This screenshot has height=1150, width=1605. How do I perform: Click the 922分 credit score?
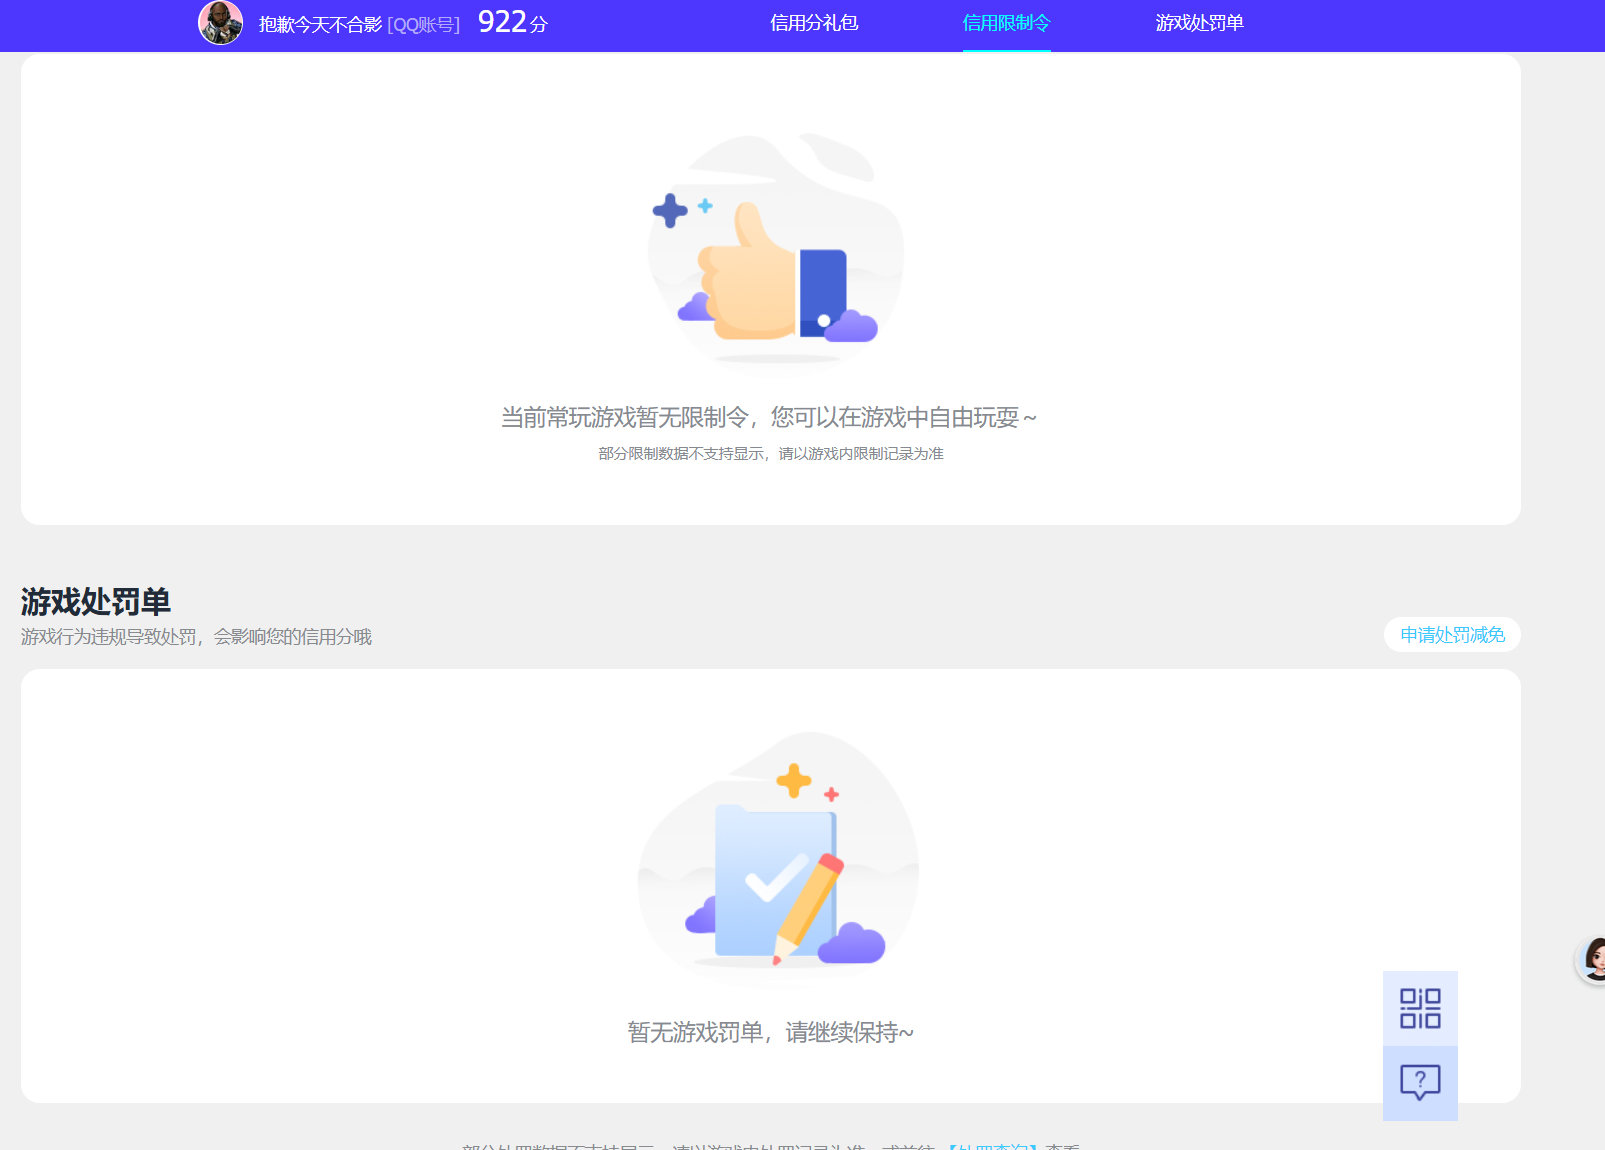[x=513, y=22]
